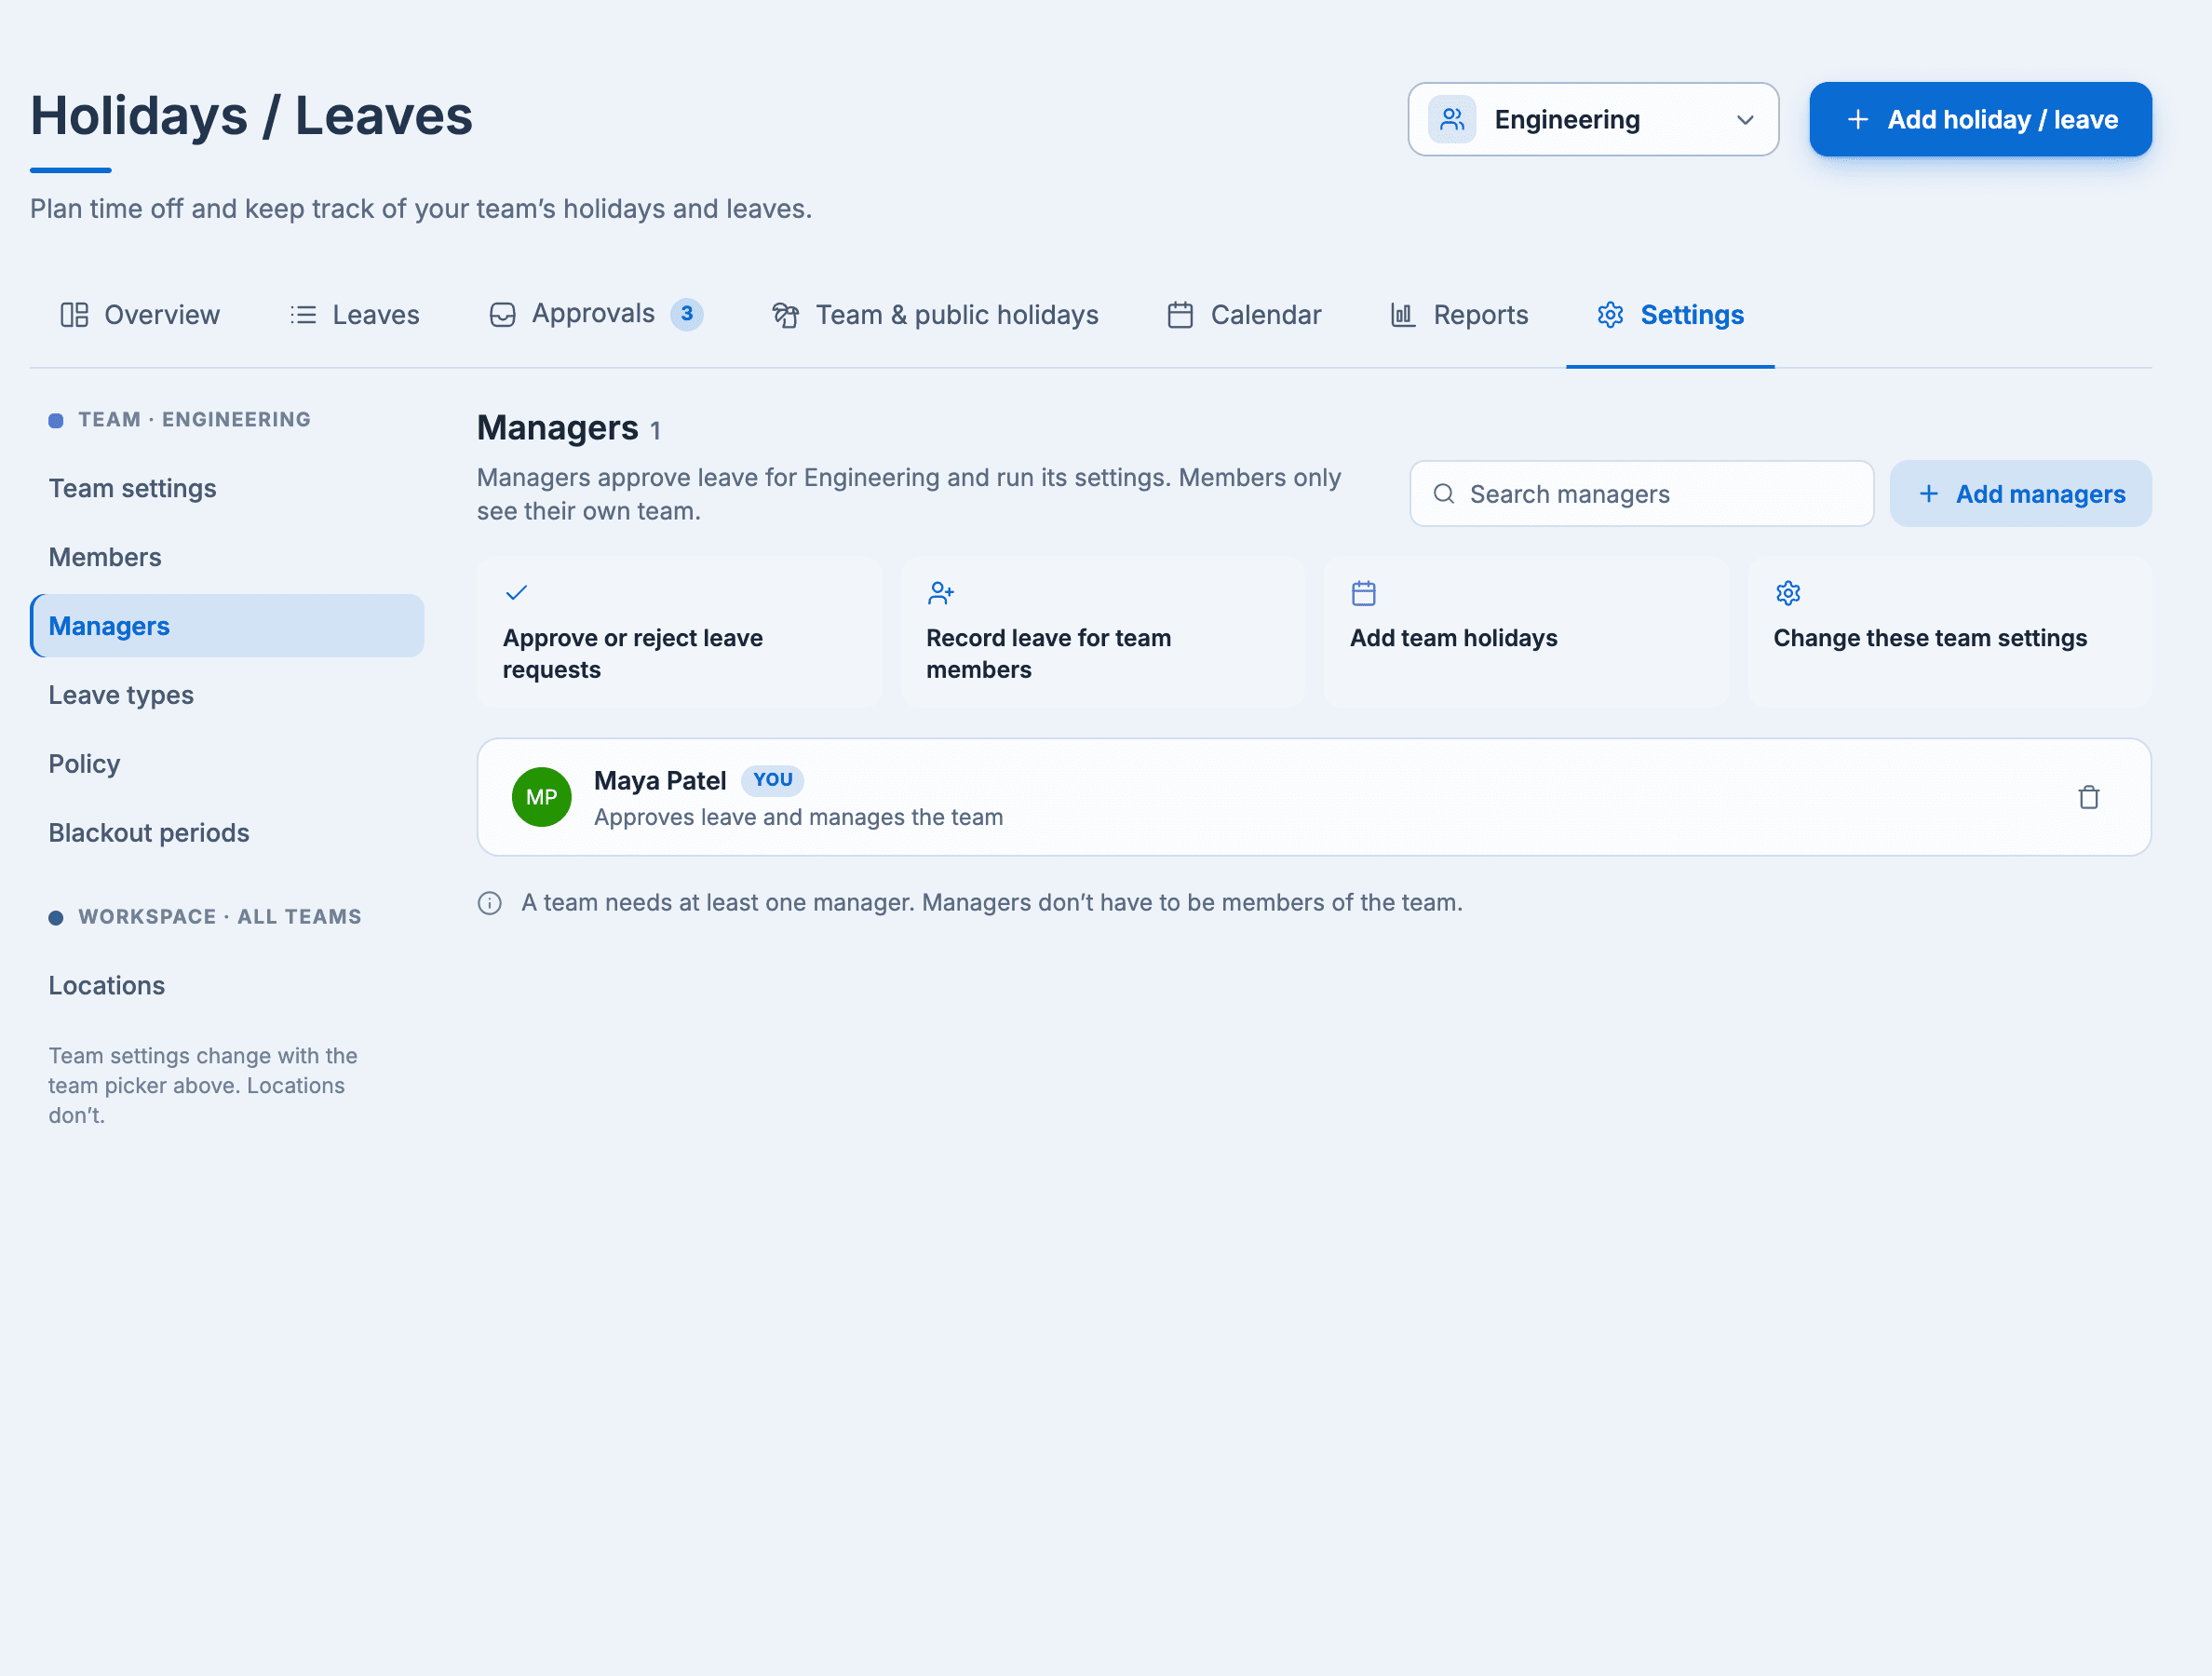Screen dimensions: 2212x1676
Task: Switch to the Reports tab
Action: click(x=1459, y=315)
